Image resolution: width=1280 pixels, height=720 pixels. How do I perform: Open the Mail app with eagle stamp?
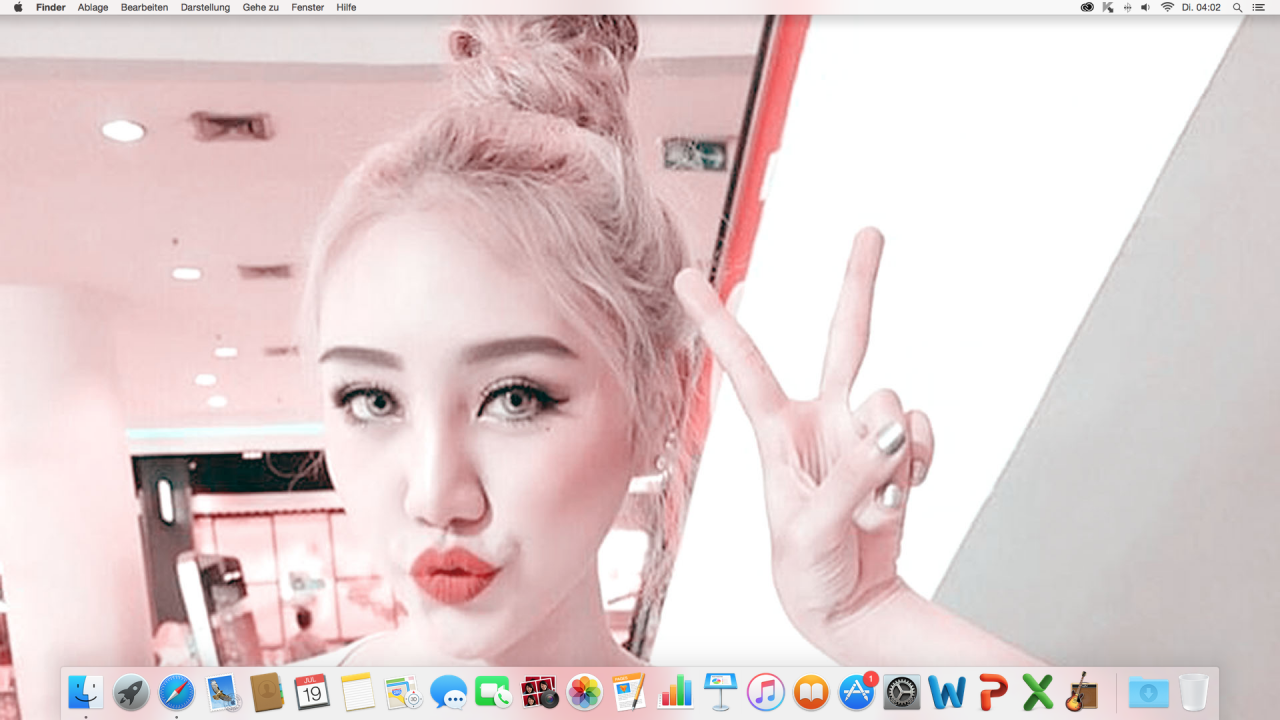tap(222, 692)
